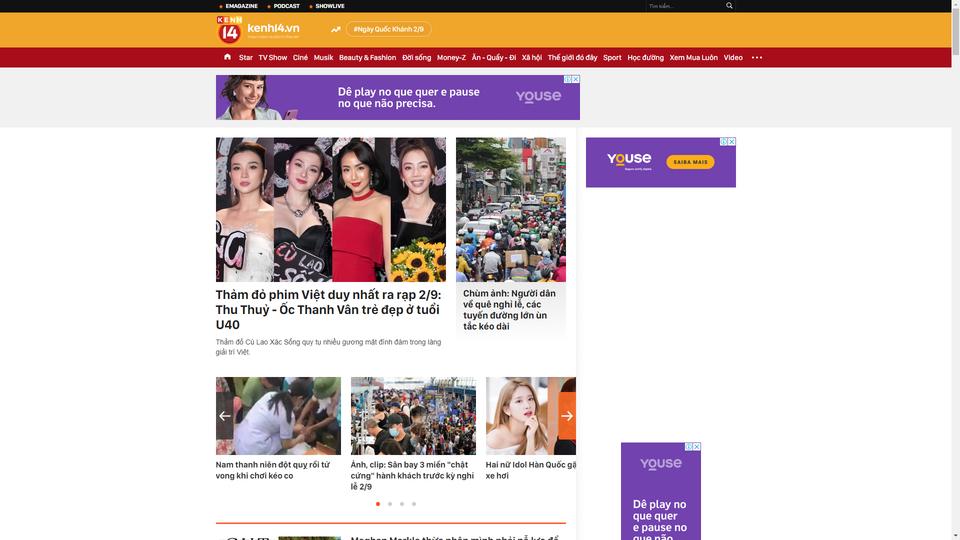960x540 pixels.
Task: Open the Học đường menu section
Action: pyautogui.click(x=645, y=58)
